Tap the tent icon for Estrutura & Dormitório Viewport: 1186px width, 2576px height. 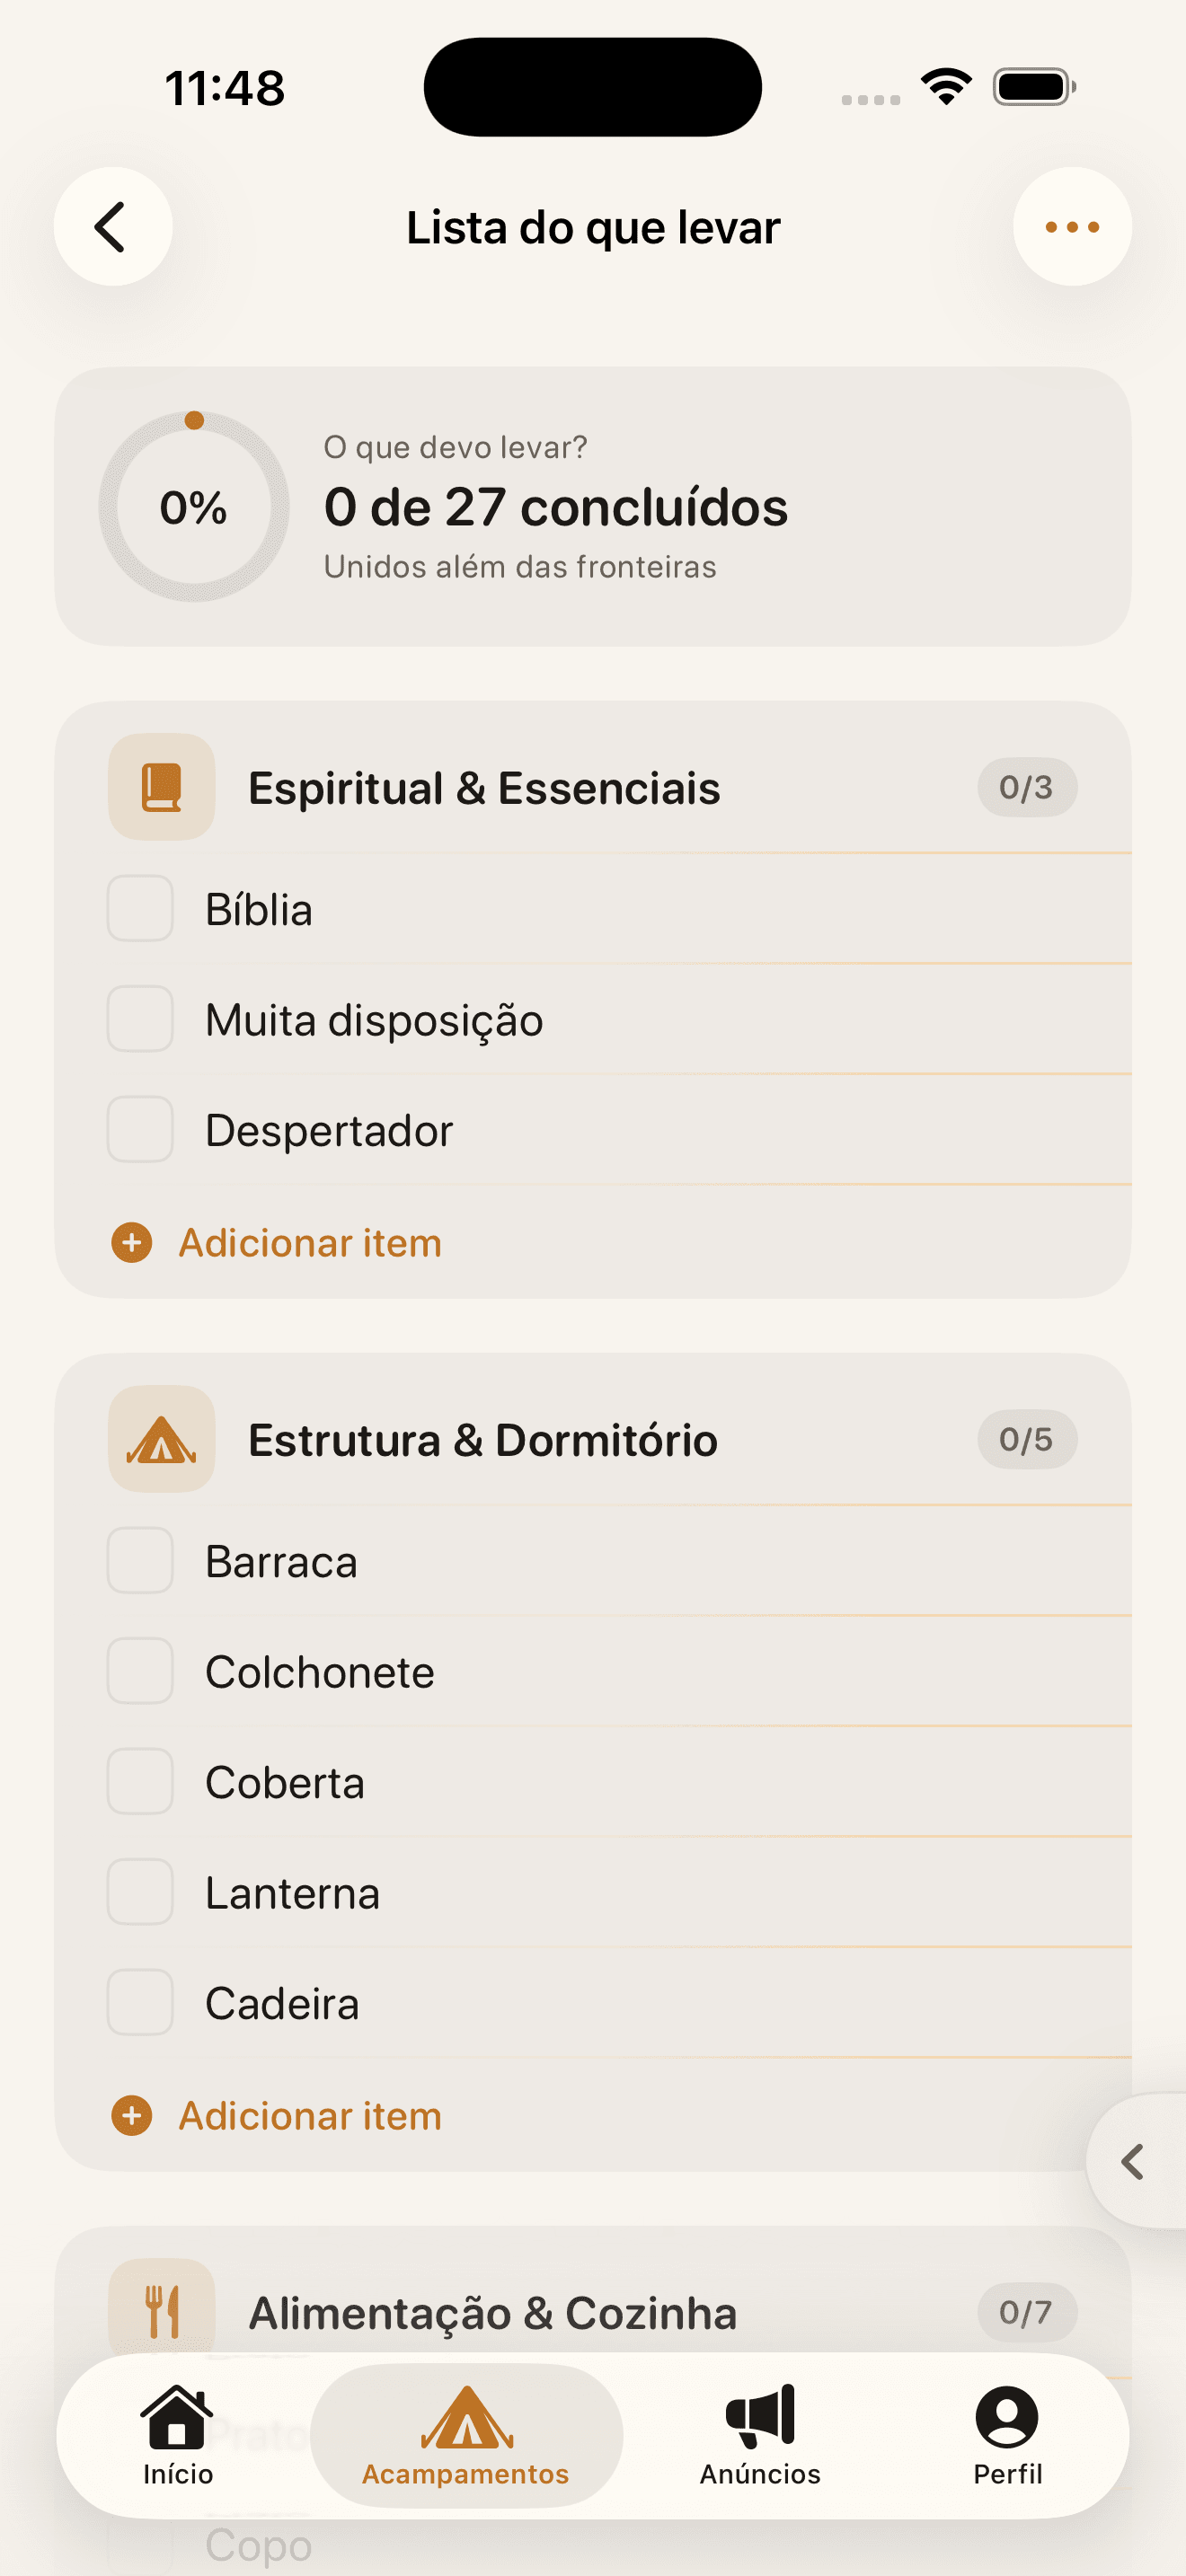coord(162,1439)
